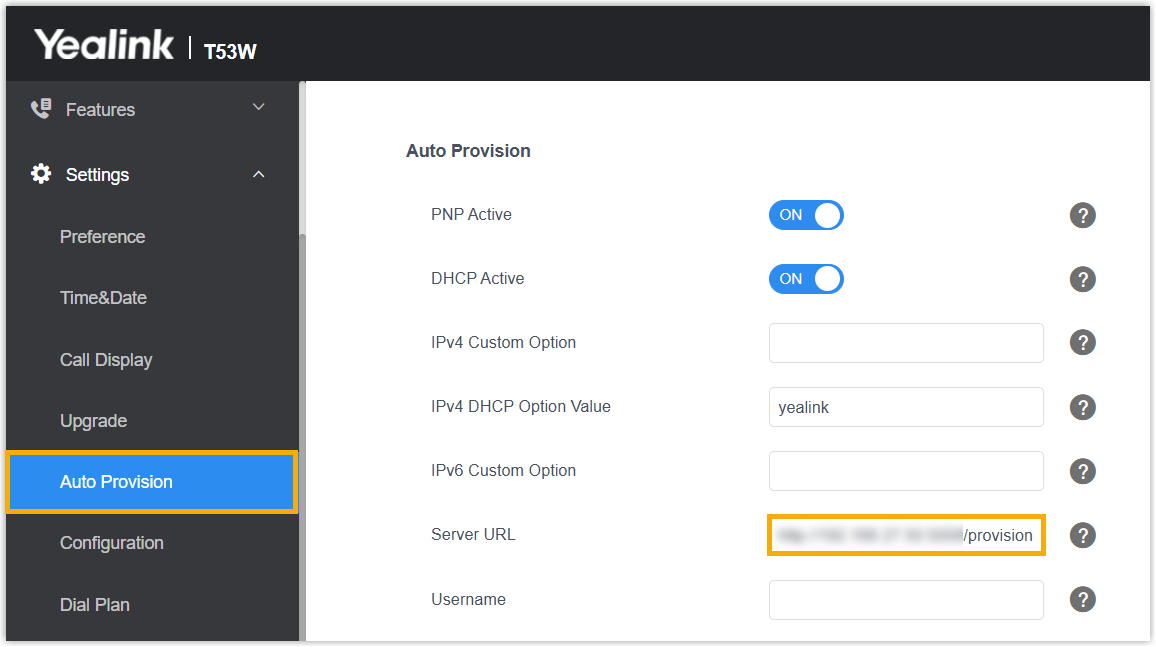Go to Time&Date settings

(103, 298)
